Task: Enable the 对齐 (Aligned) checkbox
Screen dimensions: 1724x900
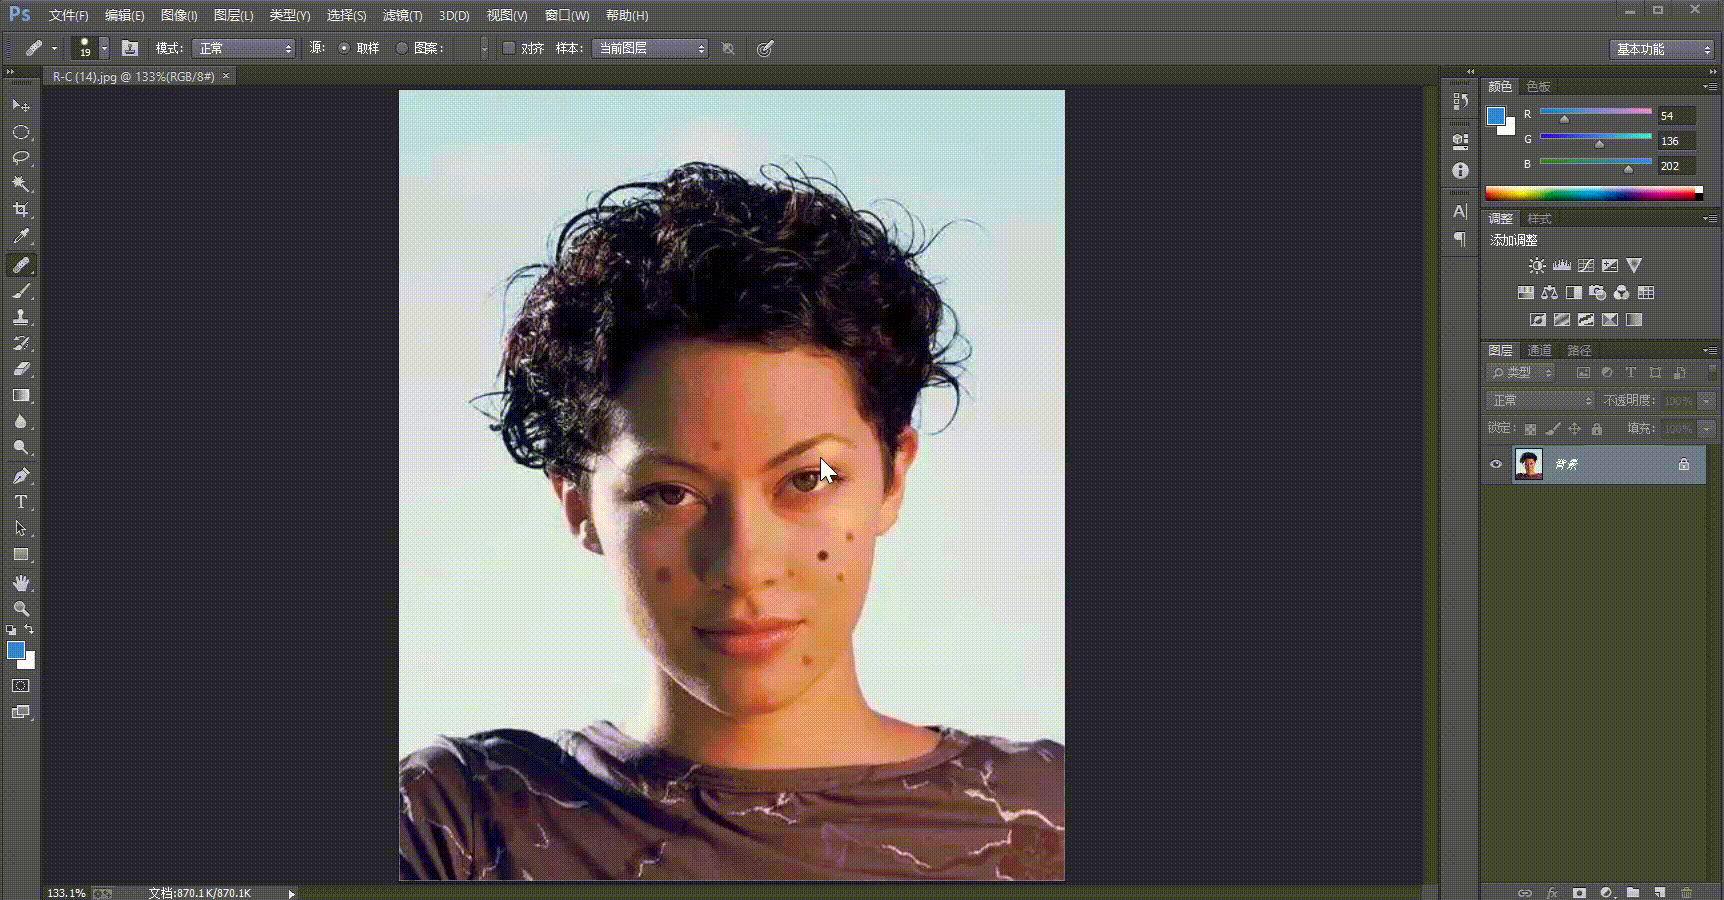Action: click(x=509, y=48)
